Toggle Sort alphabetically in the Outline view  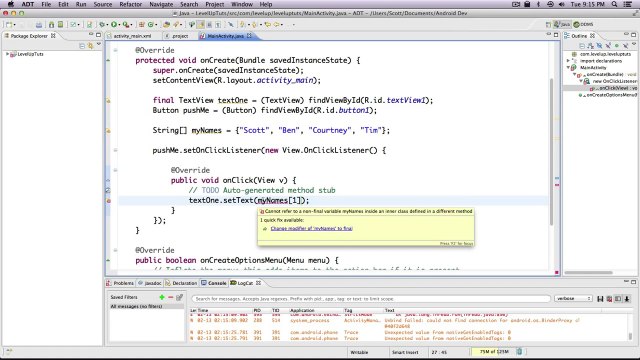[x=591, y=46]
